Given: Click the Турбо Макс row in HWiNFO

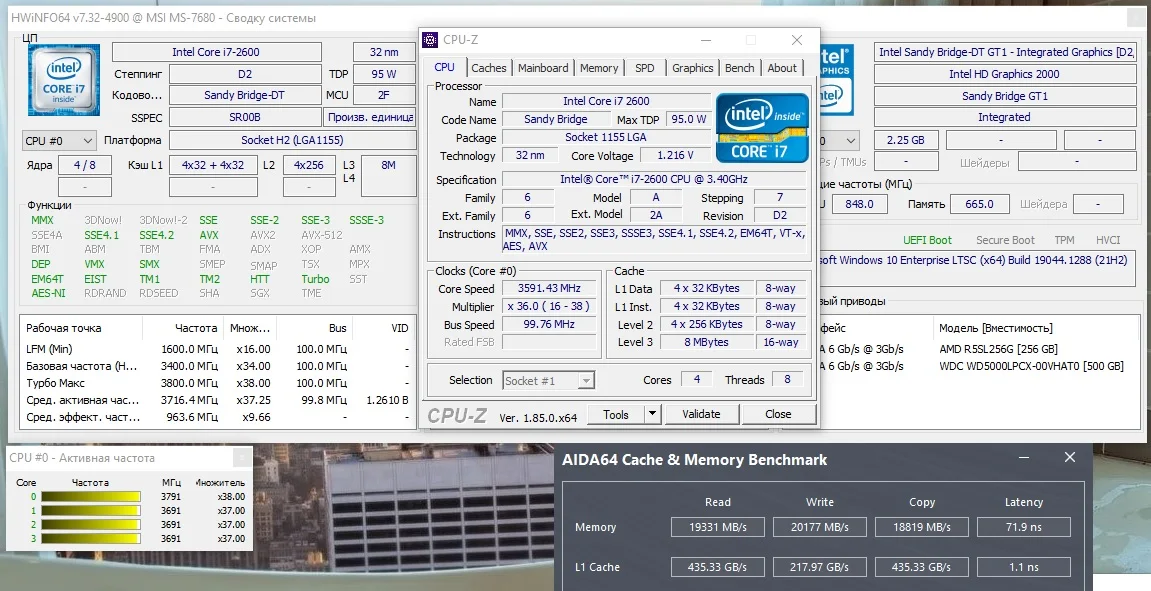Looking at the screenshot, I should tap(217, 382).
